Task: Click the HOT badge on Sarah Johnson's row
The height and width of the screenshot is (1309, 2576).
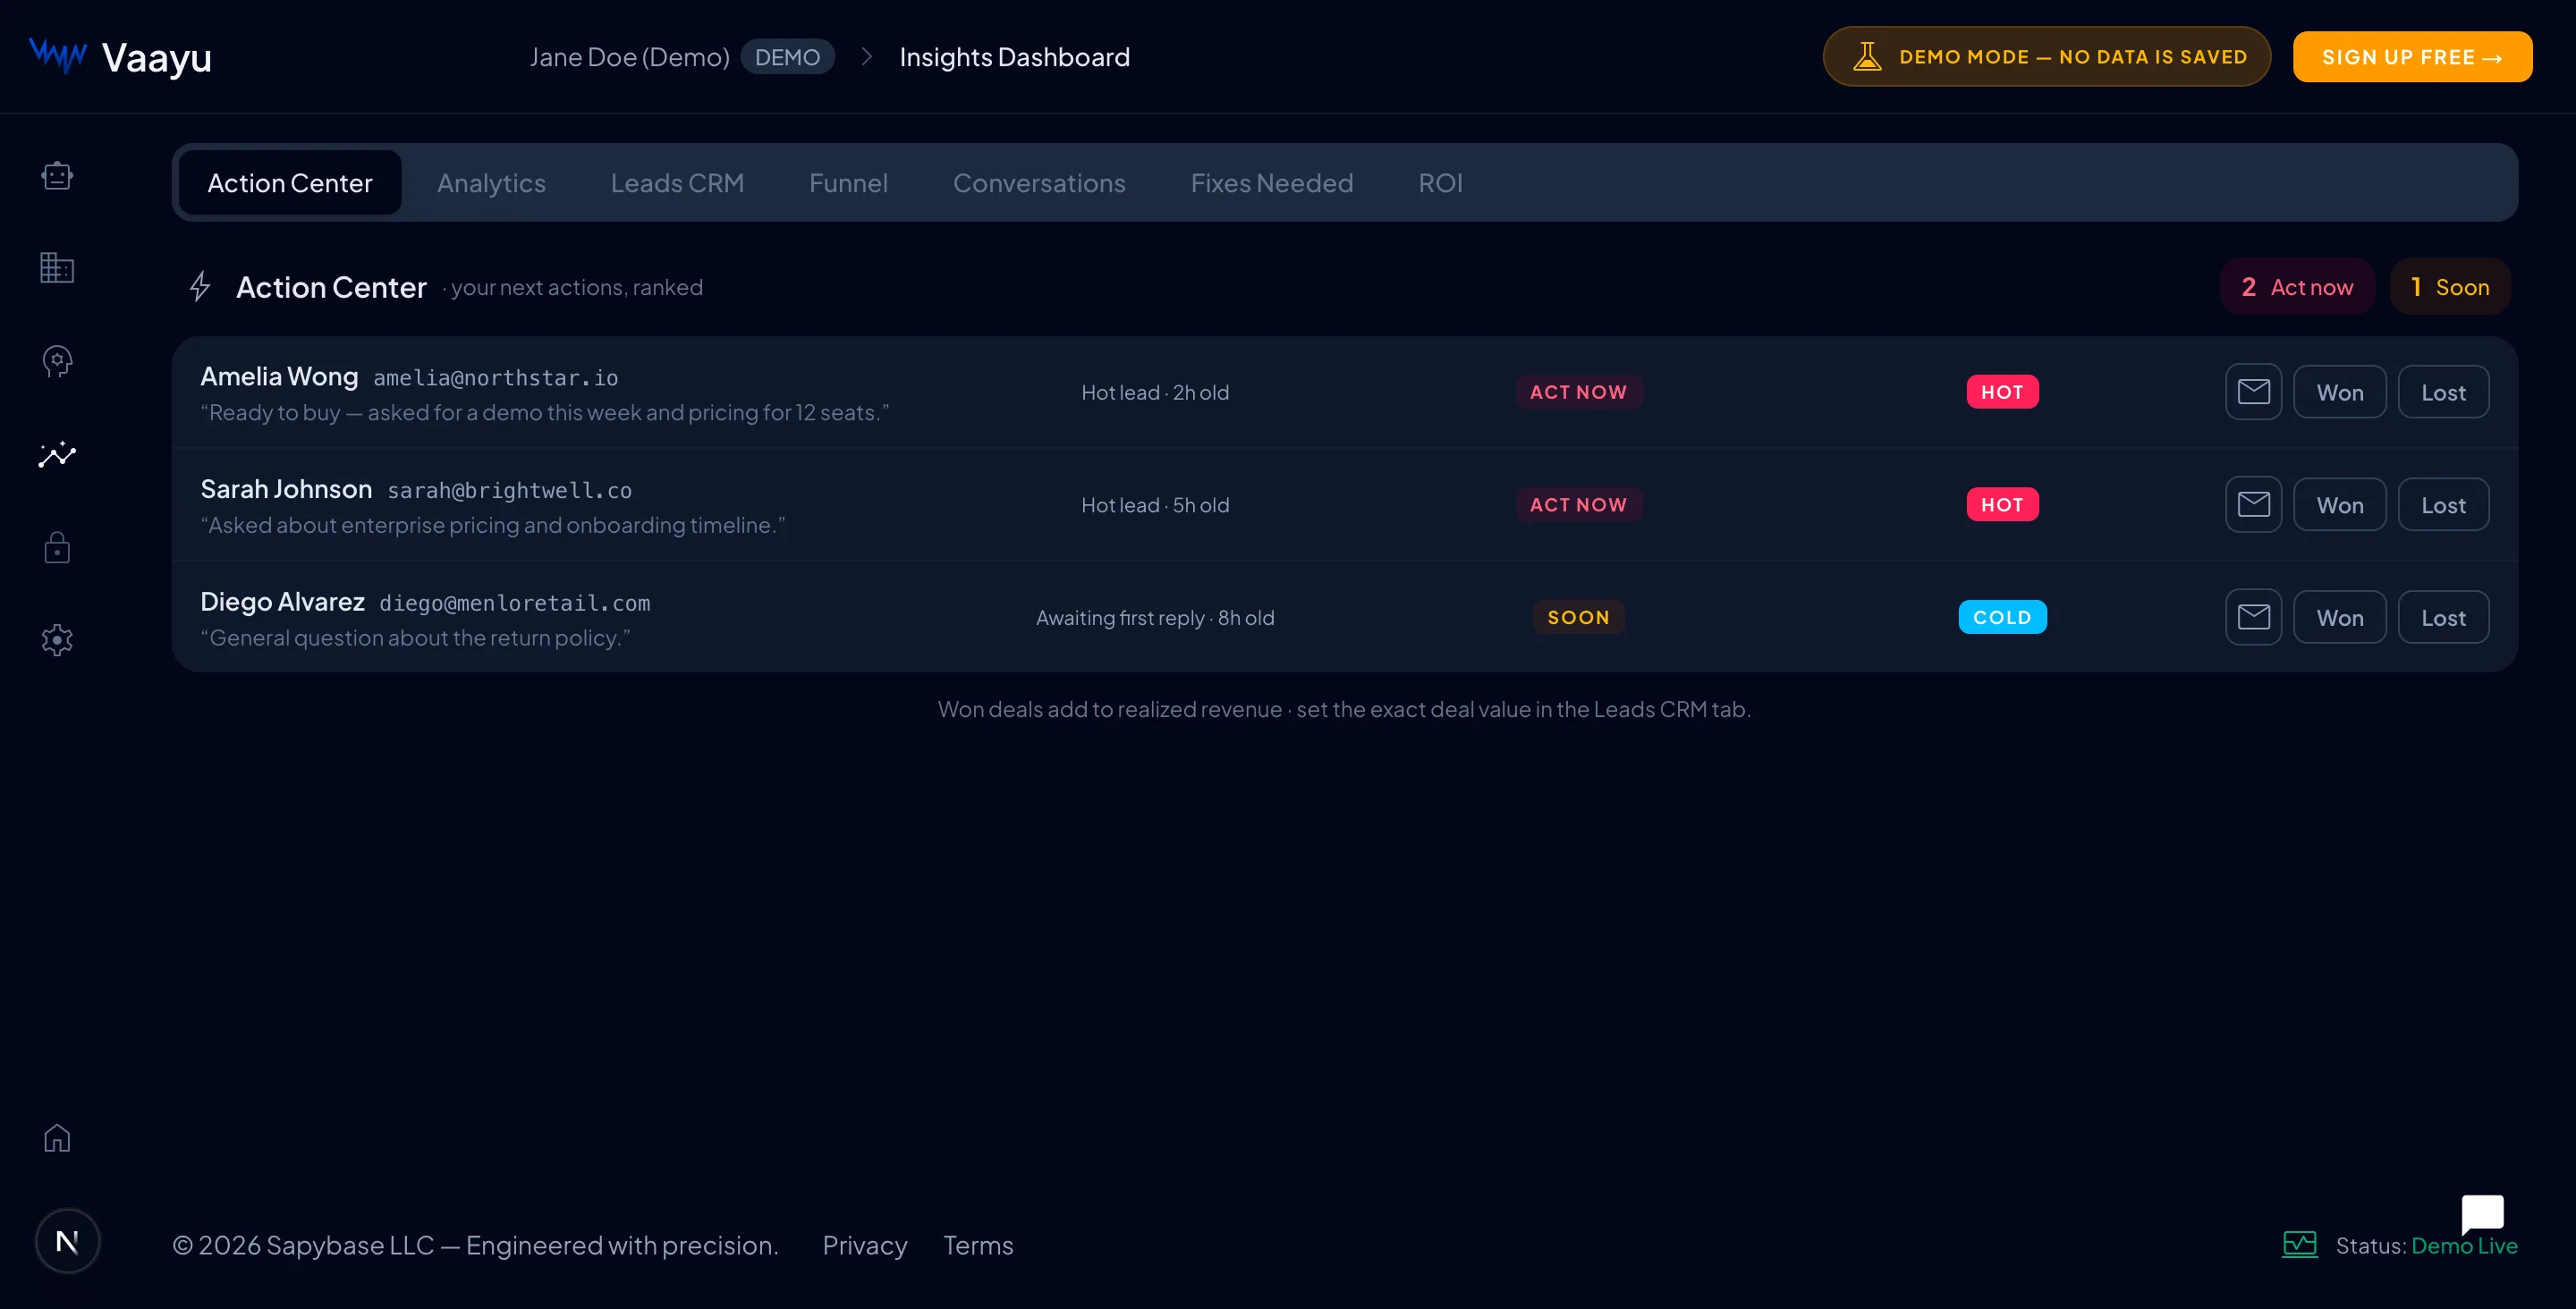Action: tap(2002, 505)
